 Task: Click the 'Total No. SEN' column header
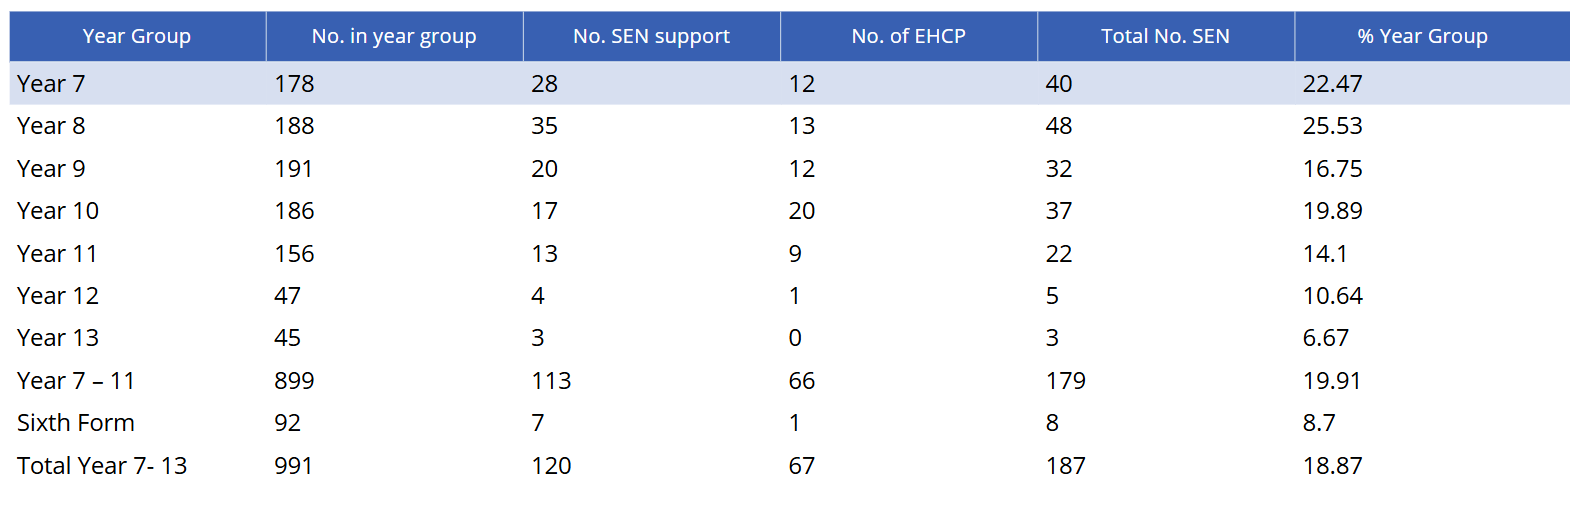(x=1165, y=37)
